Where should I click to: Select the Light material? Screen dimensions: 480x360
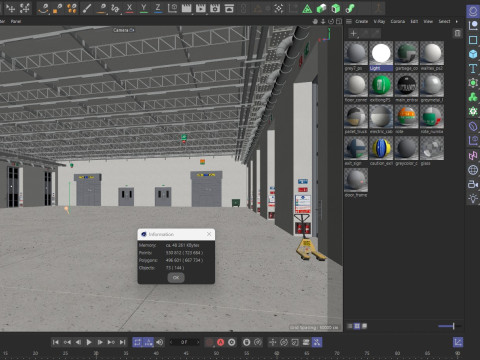click(381, 56)
